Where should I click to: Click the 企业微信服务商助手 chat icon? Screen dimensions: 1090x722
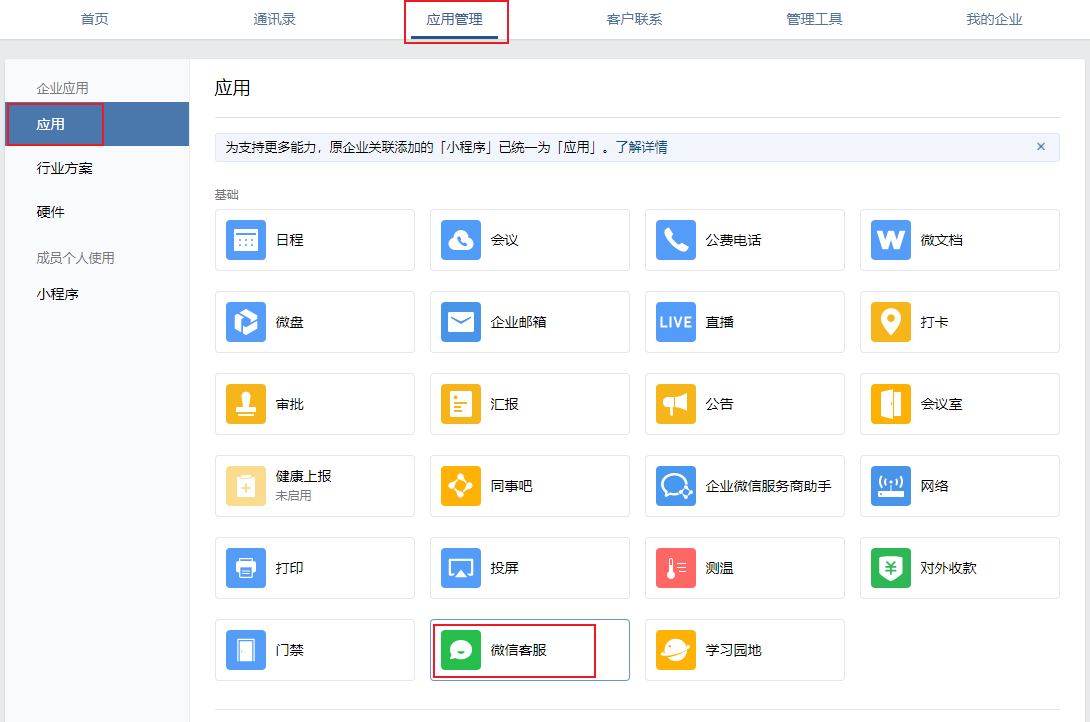[x=676, y=486]
